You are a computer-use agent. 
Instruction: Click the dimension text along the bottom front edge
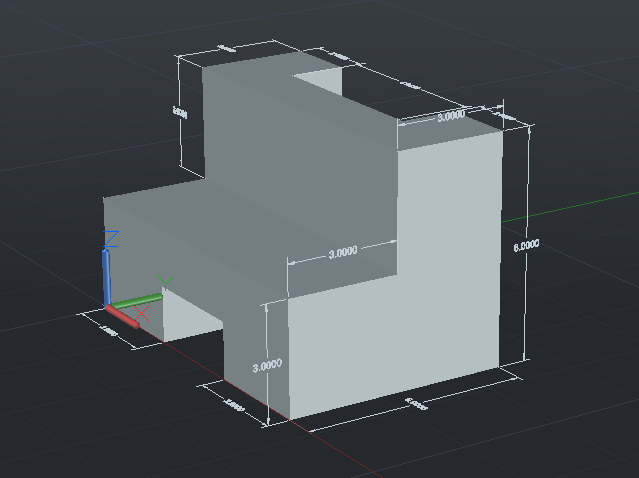pos(416,404)
